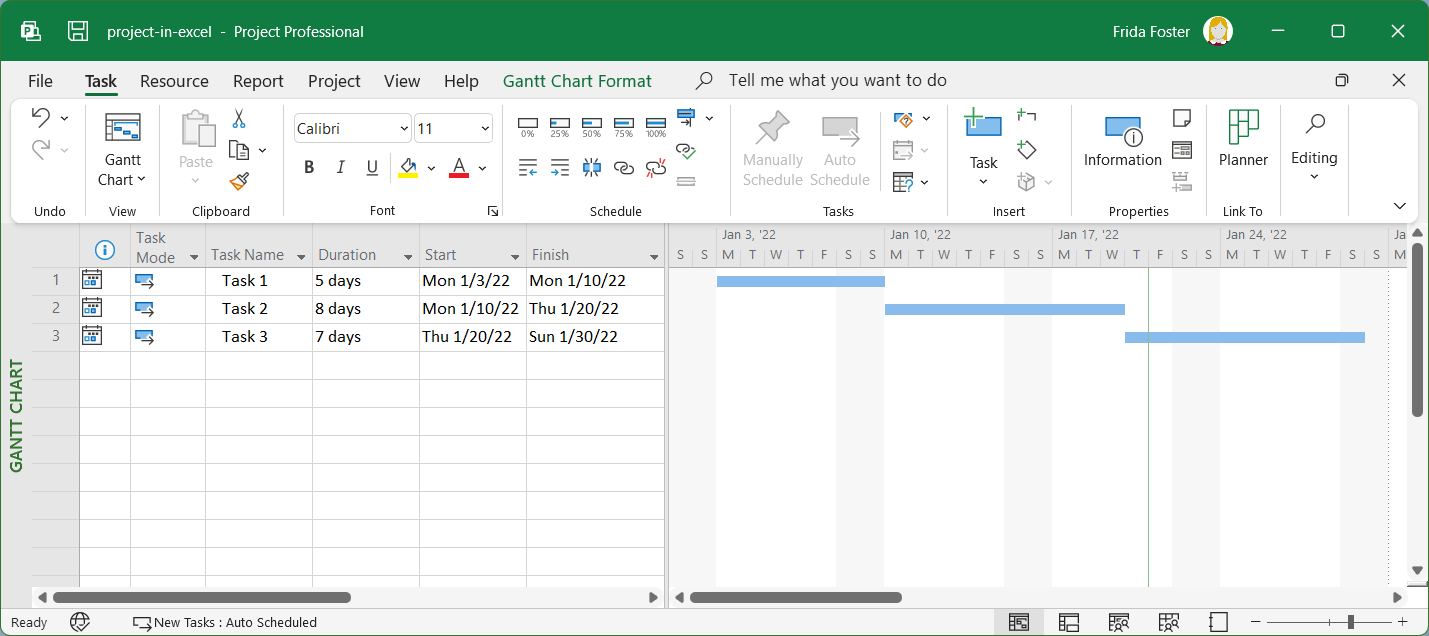Switch to the Resource tab
Image resolution: width=1429 pixels, height=636 pixels.
tap(174, 81)
